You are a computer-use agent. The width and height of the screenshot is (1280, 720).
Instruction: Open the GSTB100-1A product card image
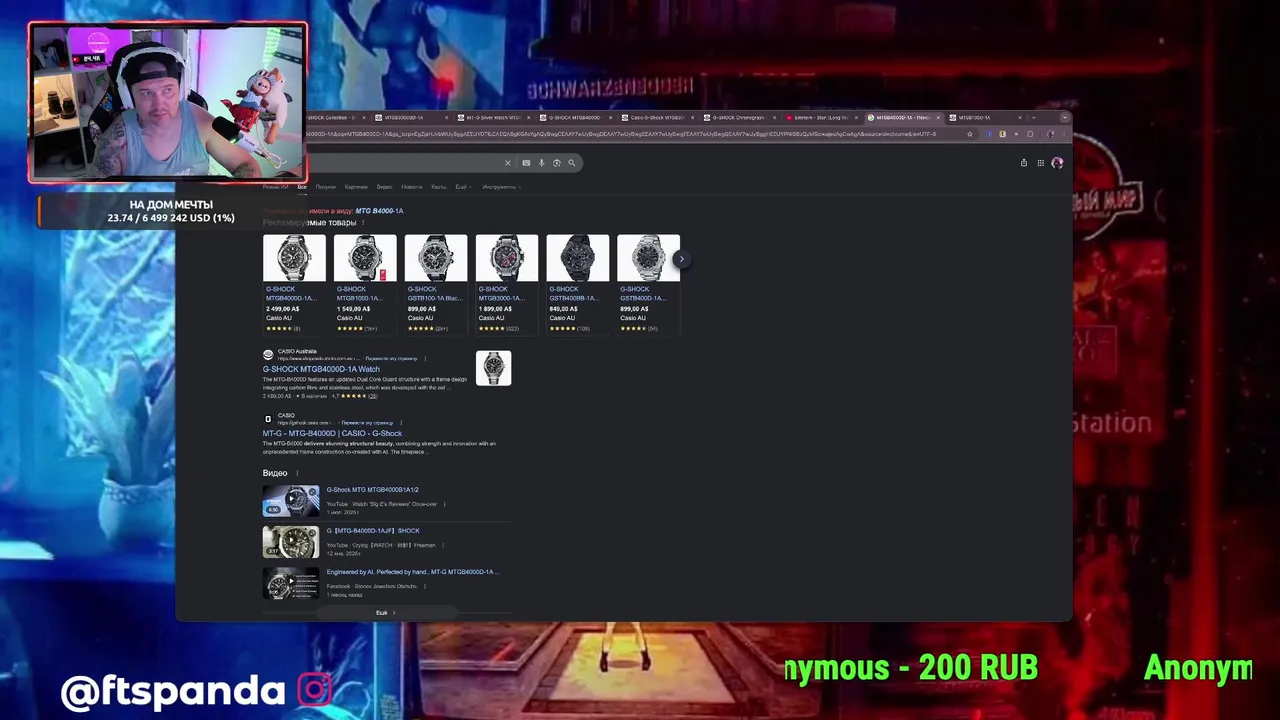[x=436, y=258]
